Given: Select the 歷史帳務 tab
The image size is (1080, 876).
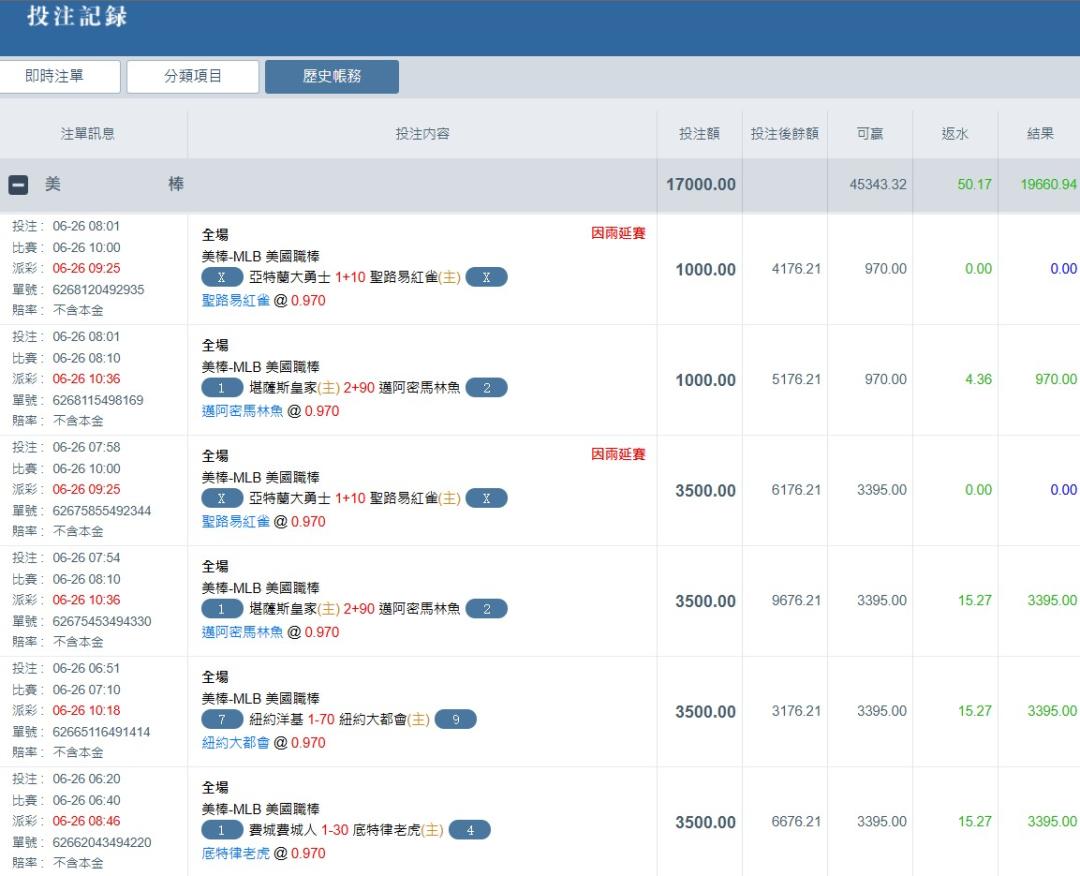Looking at the screenshot, I should click(x=332, y=77).
